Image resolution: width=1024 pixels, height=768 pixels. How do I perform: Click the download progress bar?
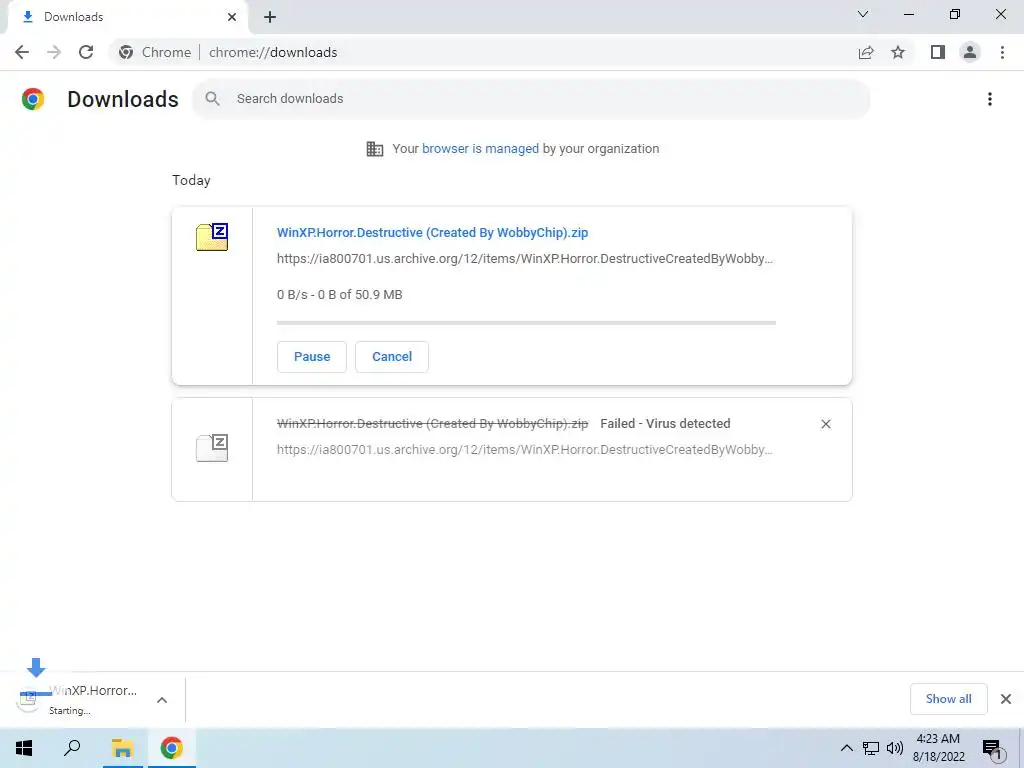coord(526,323)
